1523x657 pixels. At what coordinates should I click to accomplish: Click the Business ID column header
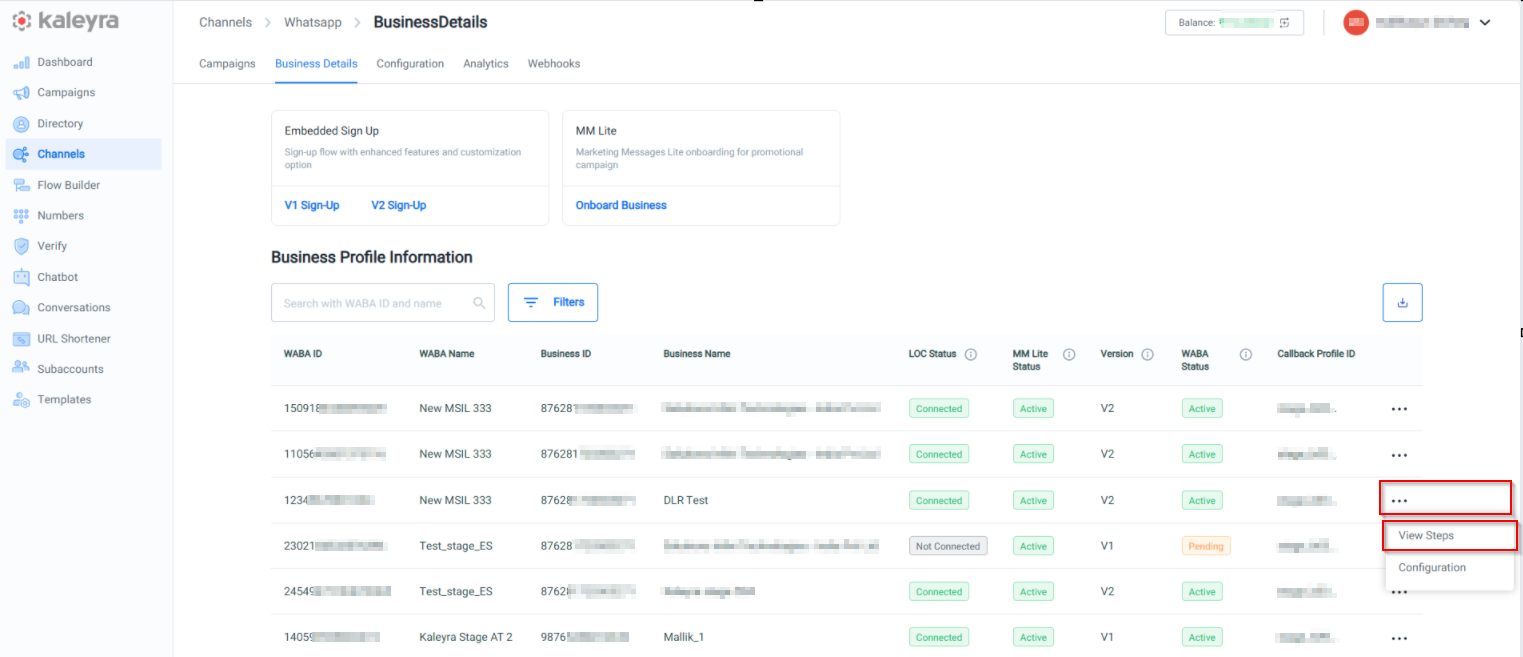pyautogui.click(x=566, y=354)
